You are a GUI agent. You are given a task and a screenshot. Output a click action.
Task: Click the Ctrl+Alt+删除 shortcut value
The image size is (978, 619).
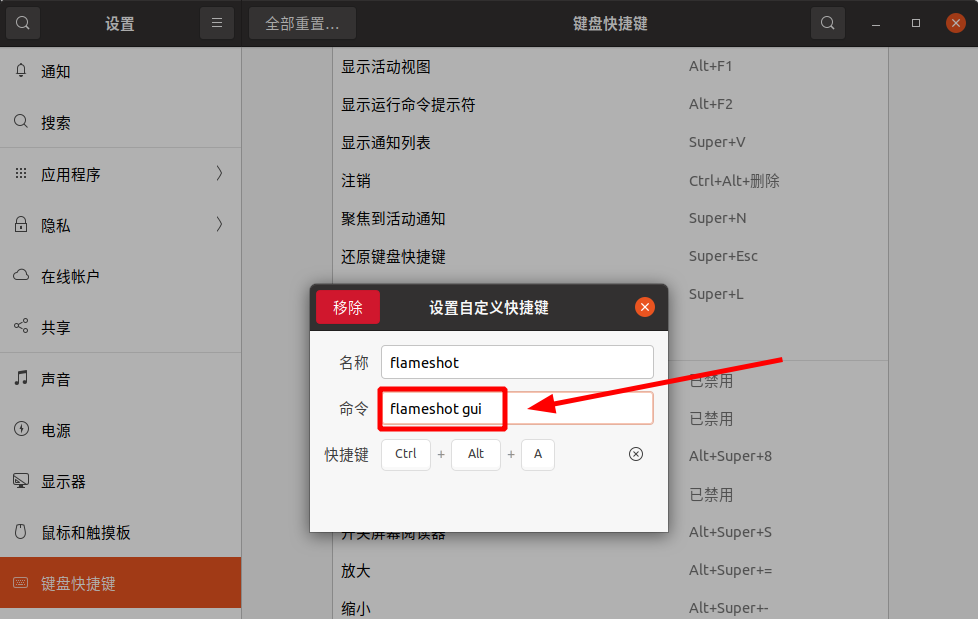pyautogui.click(x=734, y=181)
